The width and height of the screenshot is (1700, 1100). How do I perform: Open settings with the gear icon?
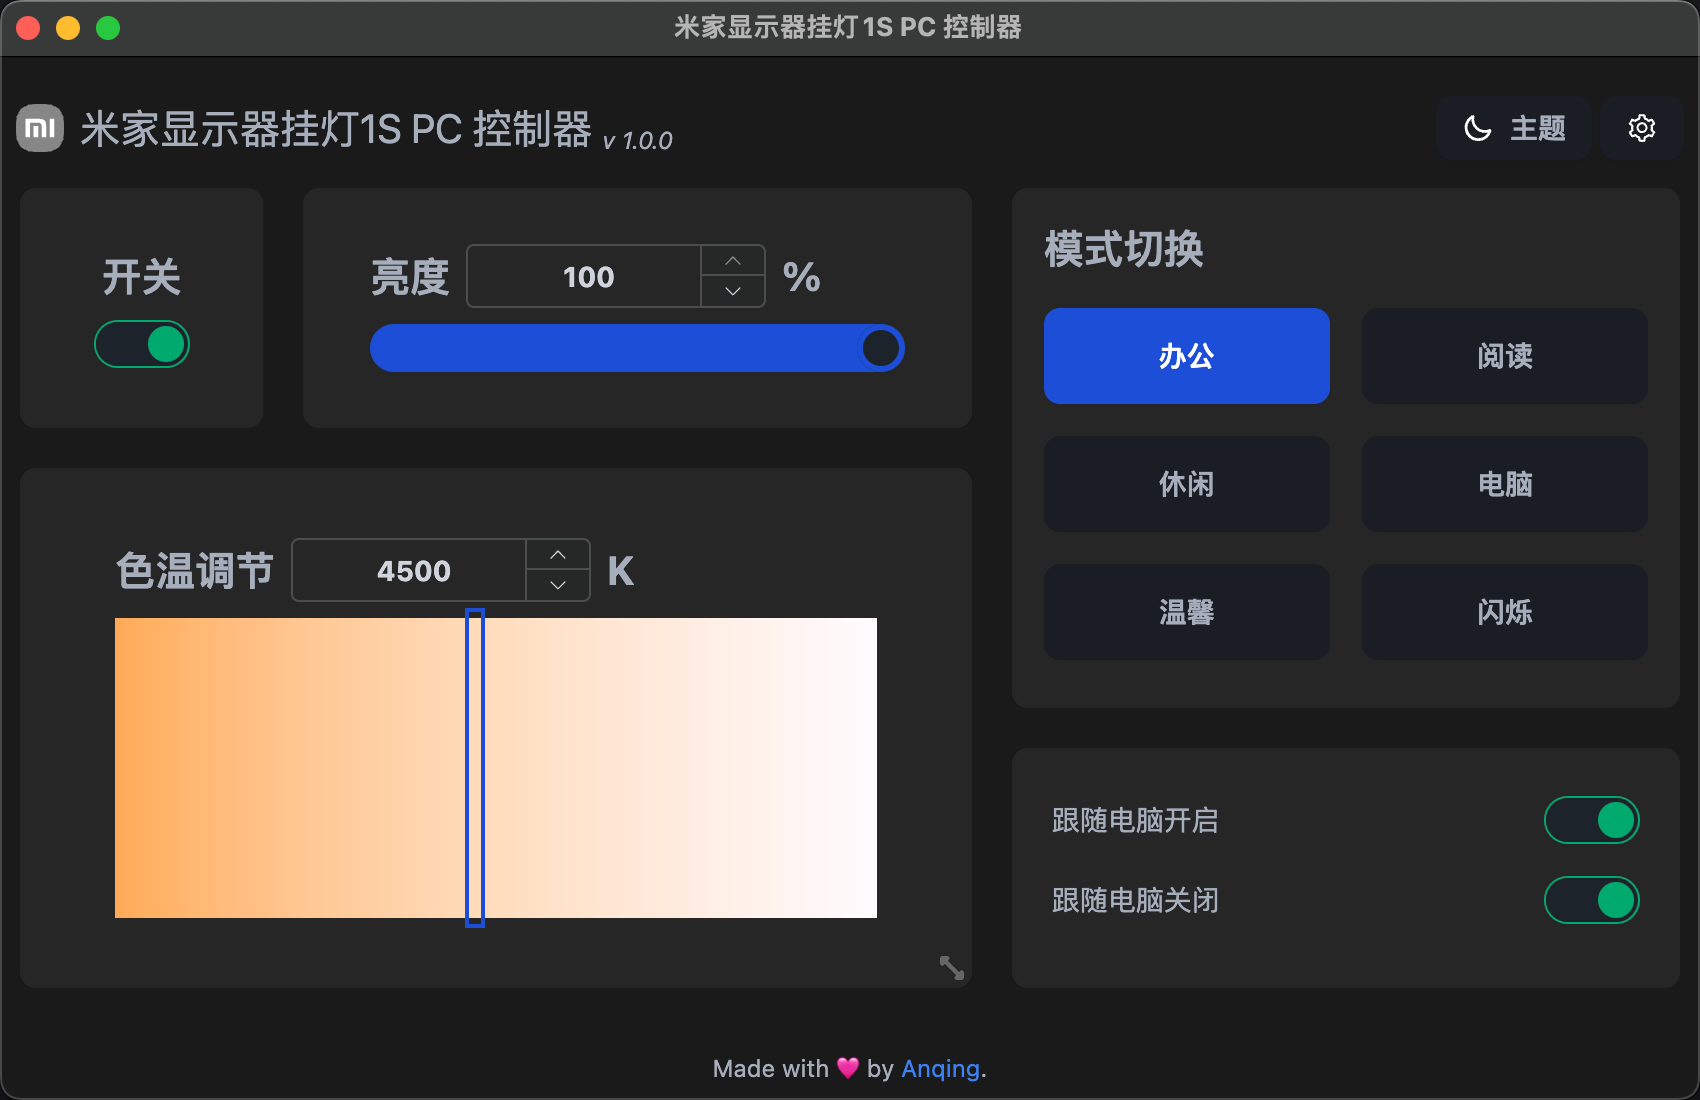click(1641, 128)
